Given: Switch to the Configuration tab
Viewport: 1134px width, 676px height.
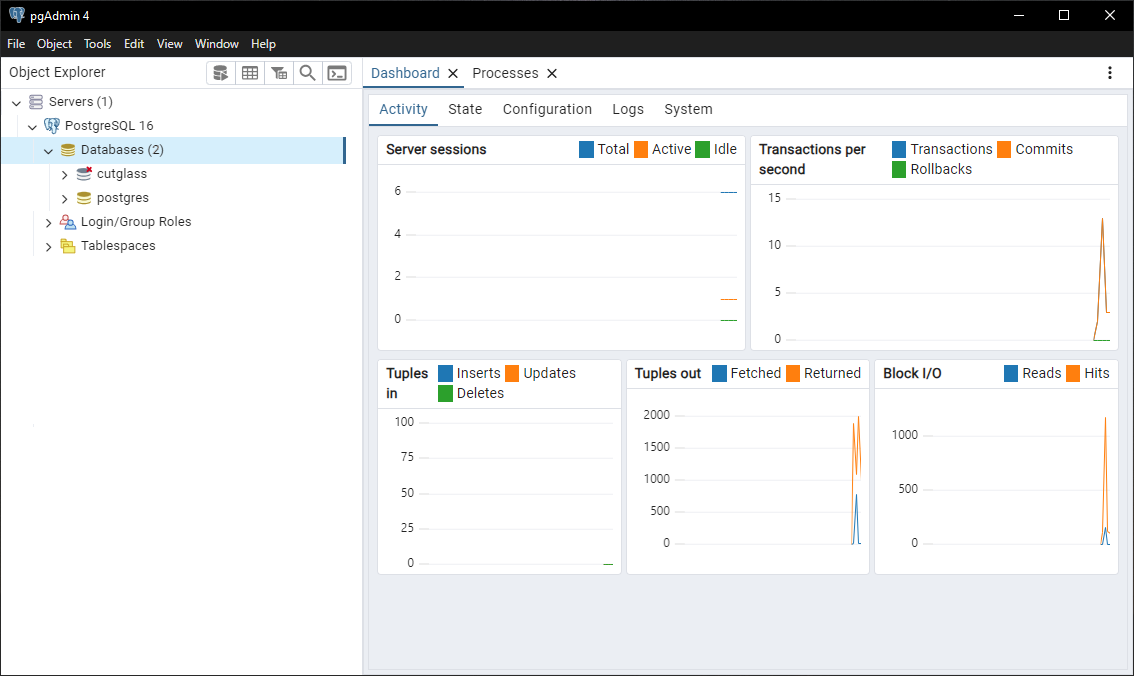Looking at the screenshot, I should click(x=547, y=109).
